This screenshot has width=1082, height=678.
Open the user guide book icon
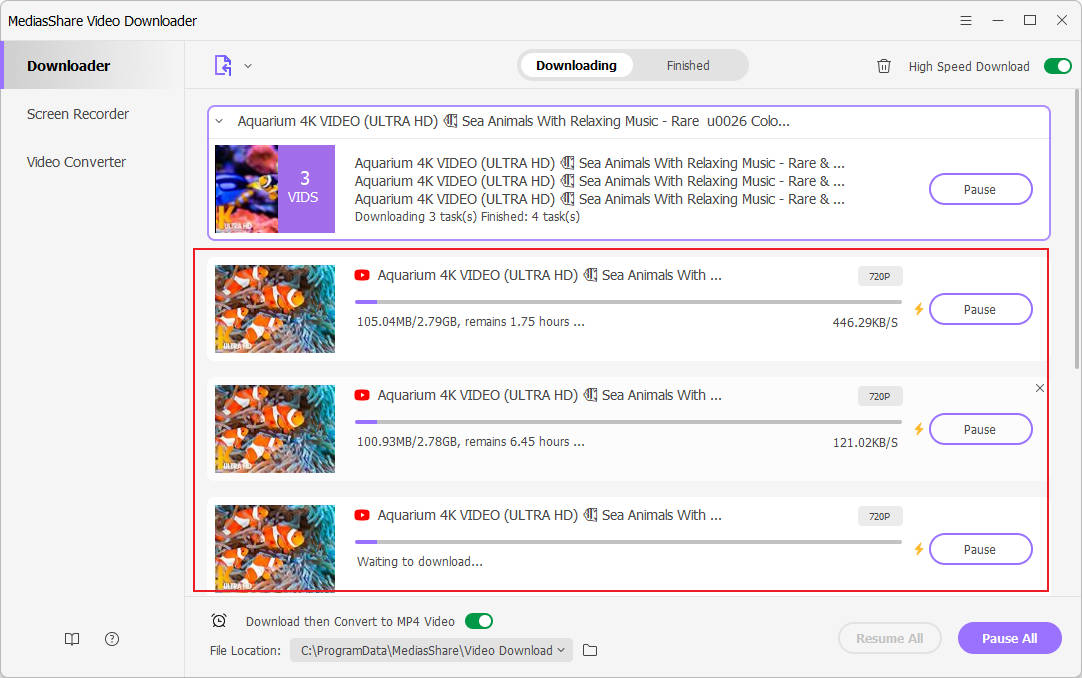pyautogui.click(x=71, y=639)
